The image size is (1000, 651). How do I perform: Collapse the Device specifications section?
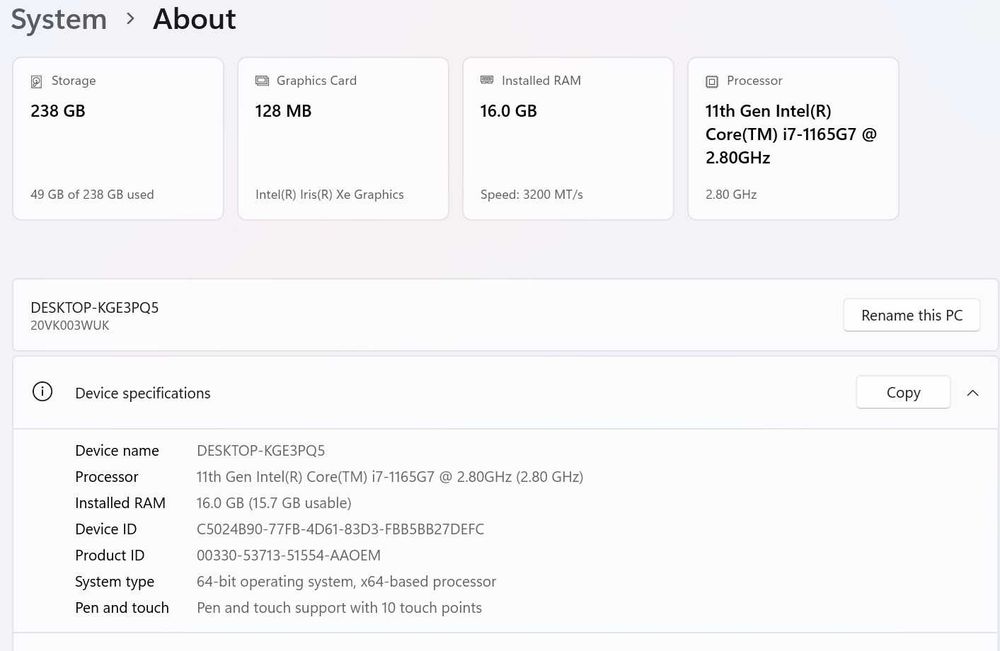973,393
